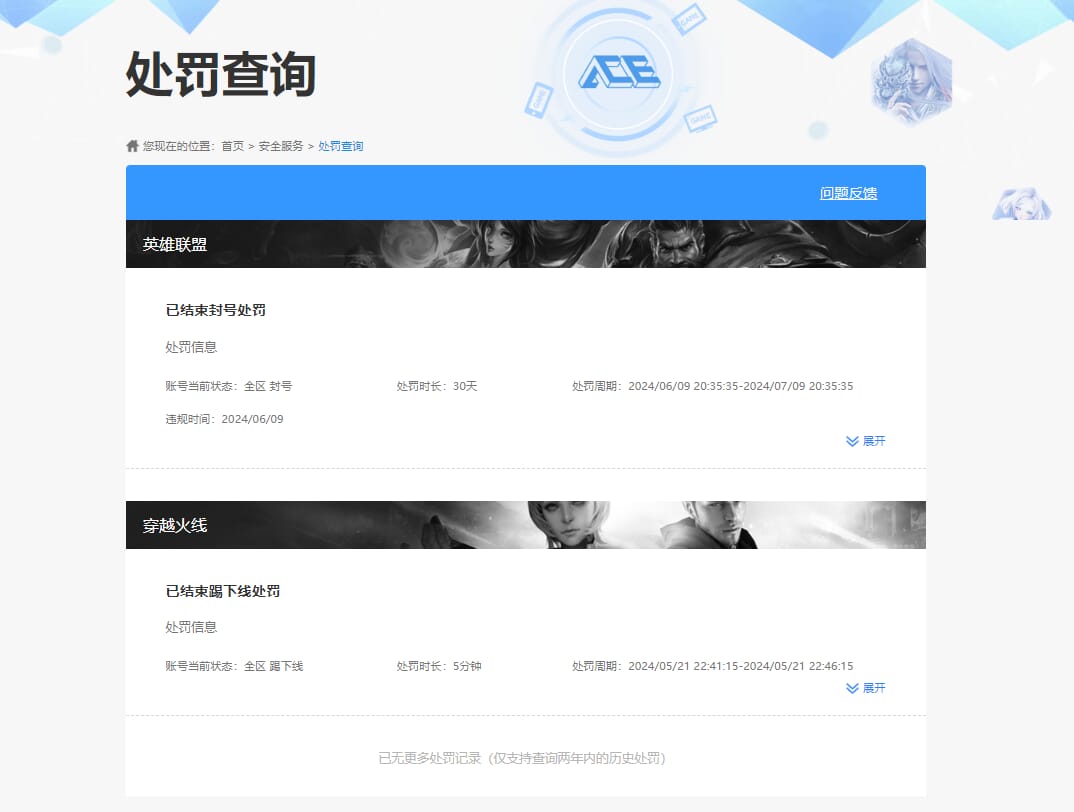Screen dimensions: 1074x812
Task: Open 安全服务 breadcrumb link
Action: coord(281,146)
